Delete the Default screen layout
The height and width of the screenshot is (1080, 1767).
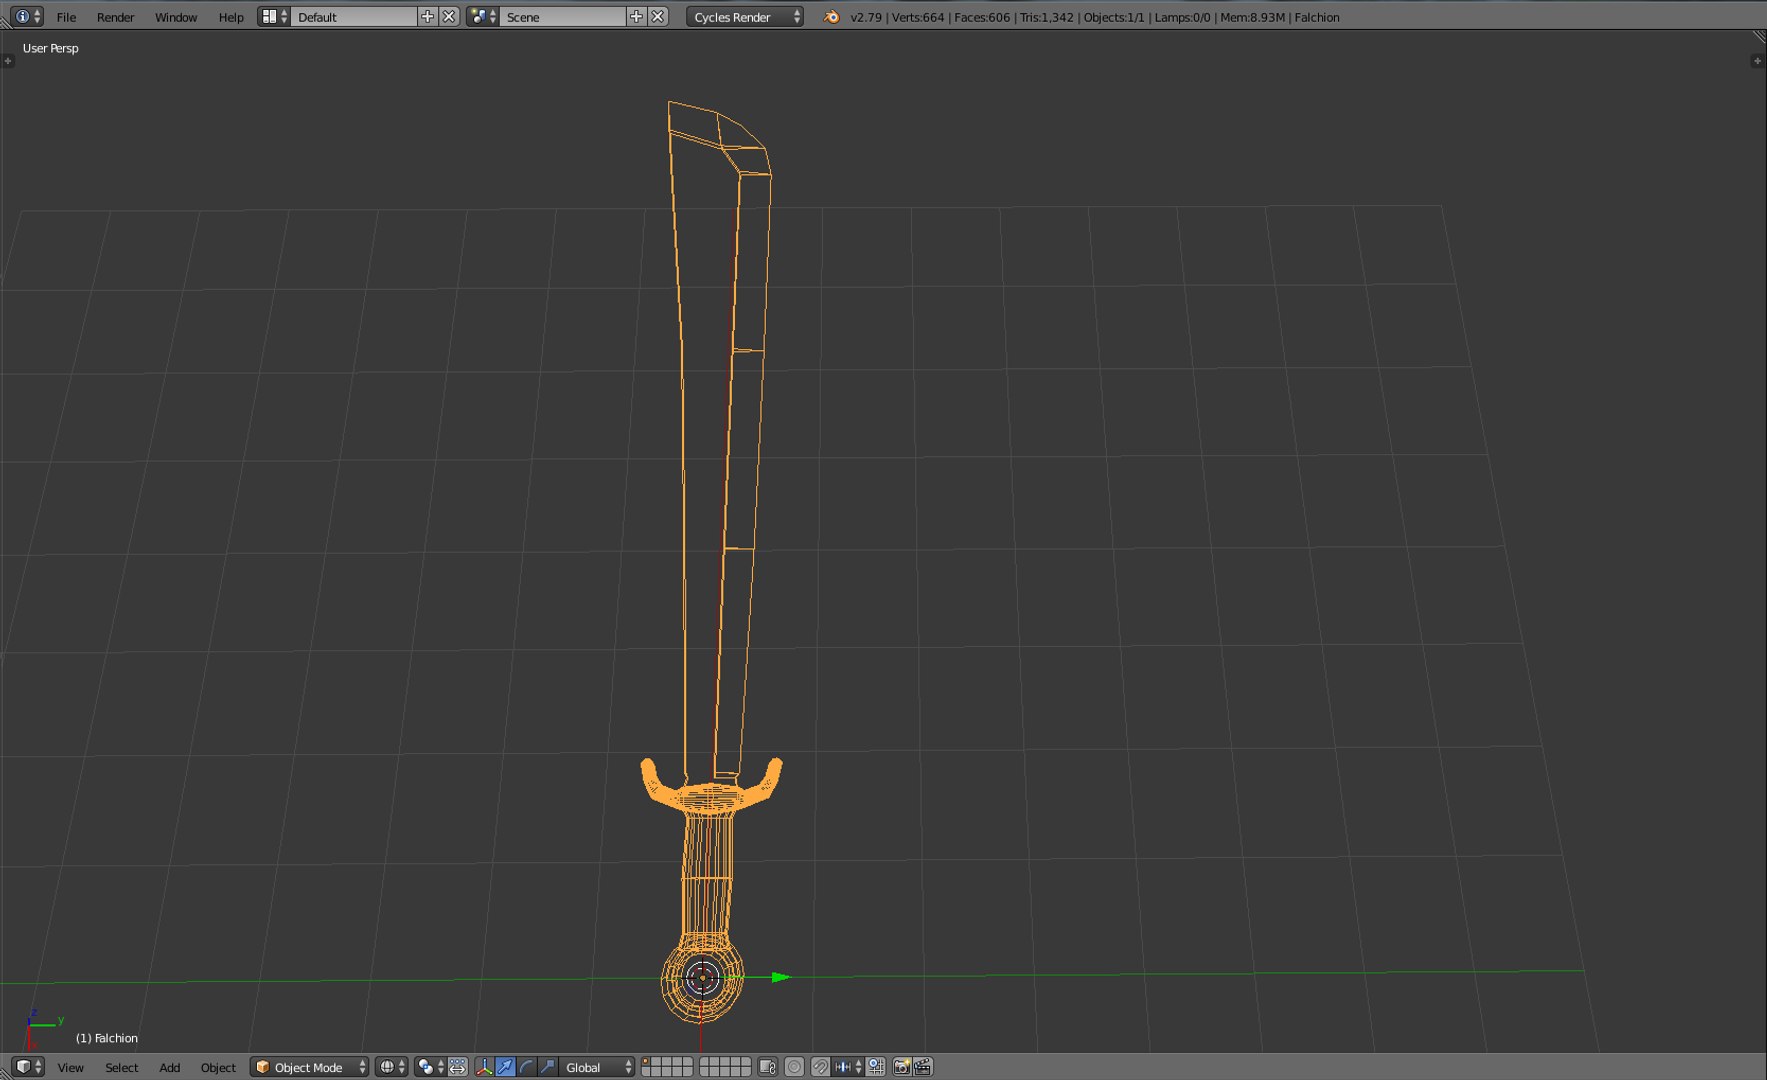click(449, 16)
